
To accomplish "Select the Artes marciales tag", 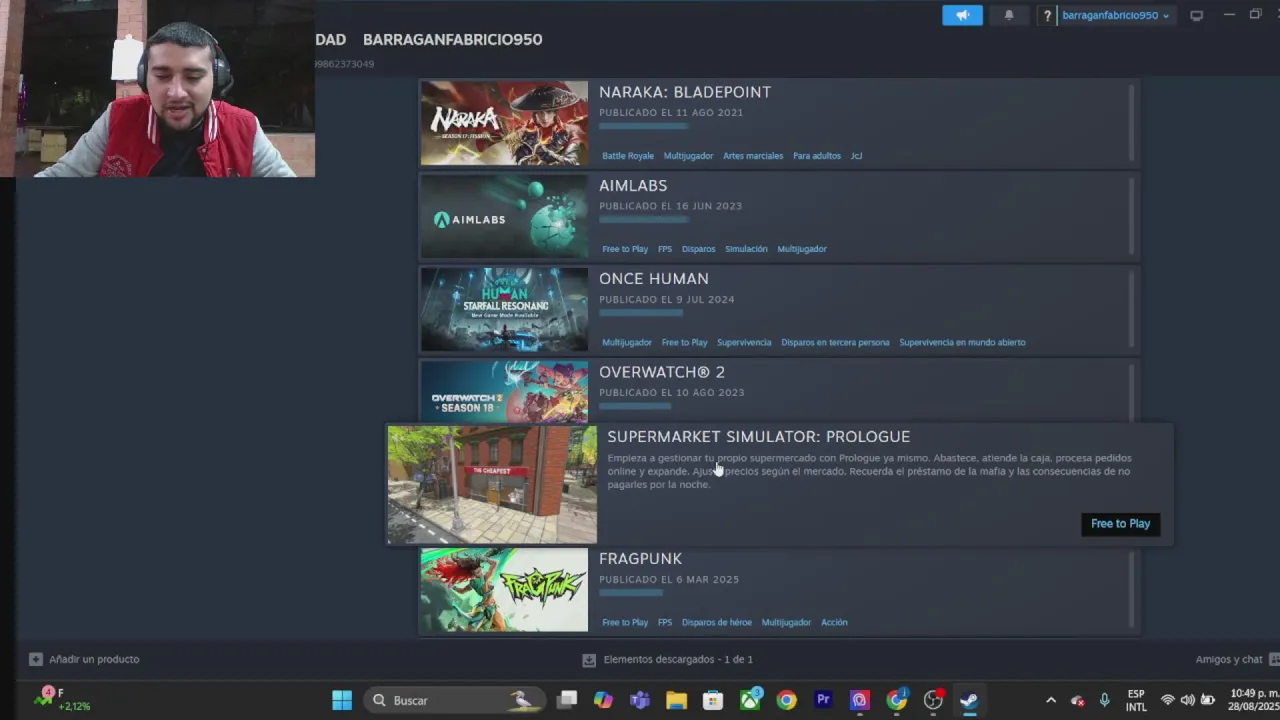I will point(753,156).
